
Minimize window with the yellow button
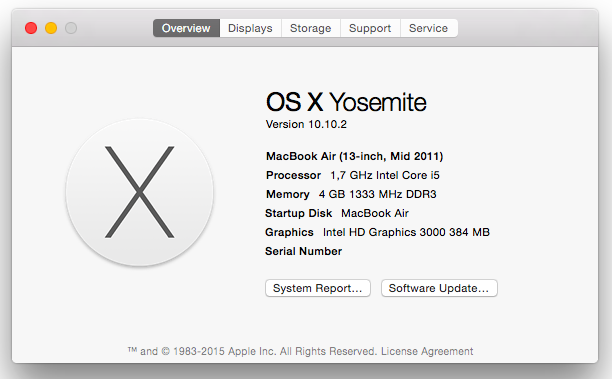click(x=51, y=28)
